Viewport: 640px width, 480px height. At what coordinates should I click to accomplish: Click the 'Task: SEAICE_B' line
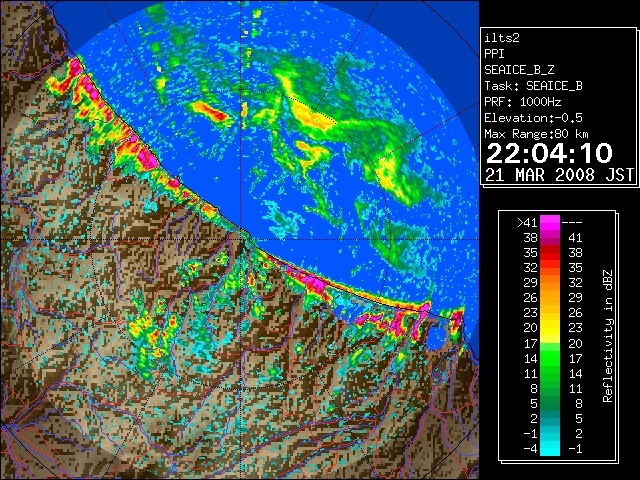[533, 86]
